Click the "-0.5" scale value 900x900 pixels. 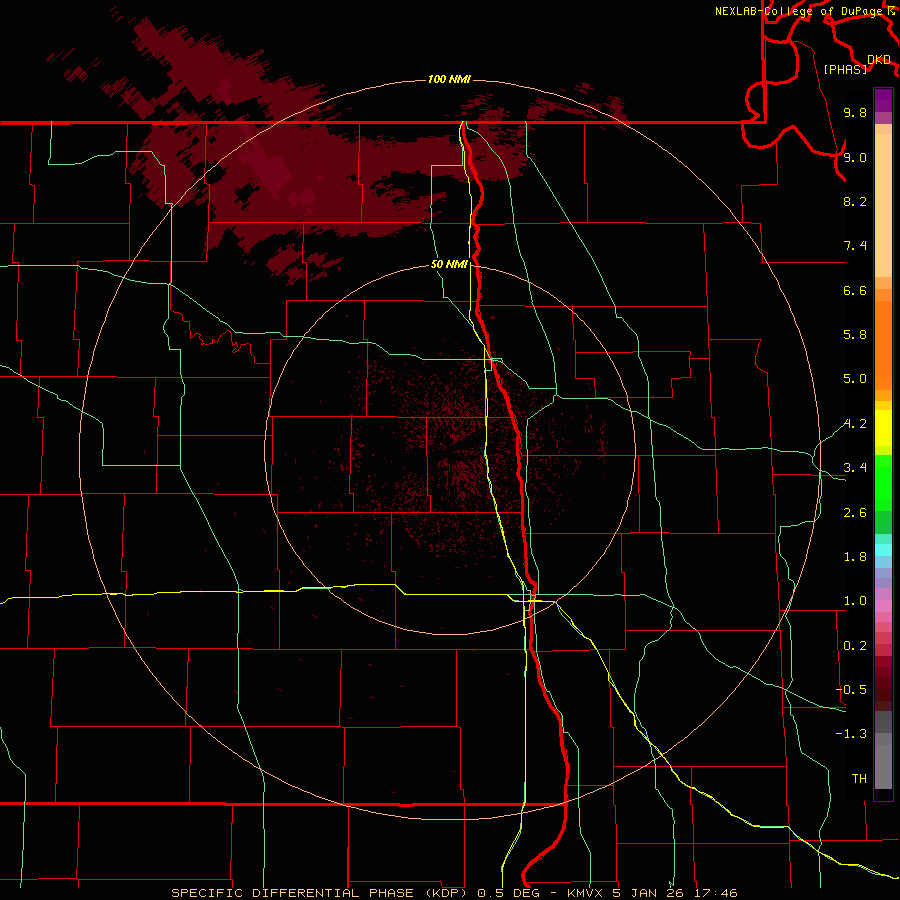click(x=851, y=689)
